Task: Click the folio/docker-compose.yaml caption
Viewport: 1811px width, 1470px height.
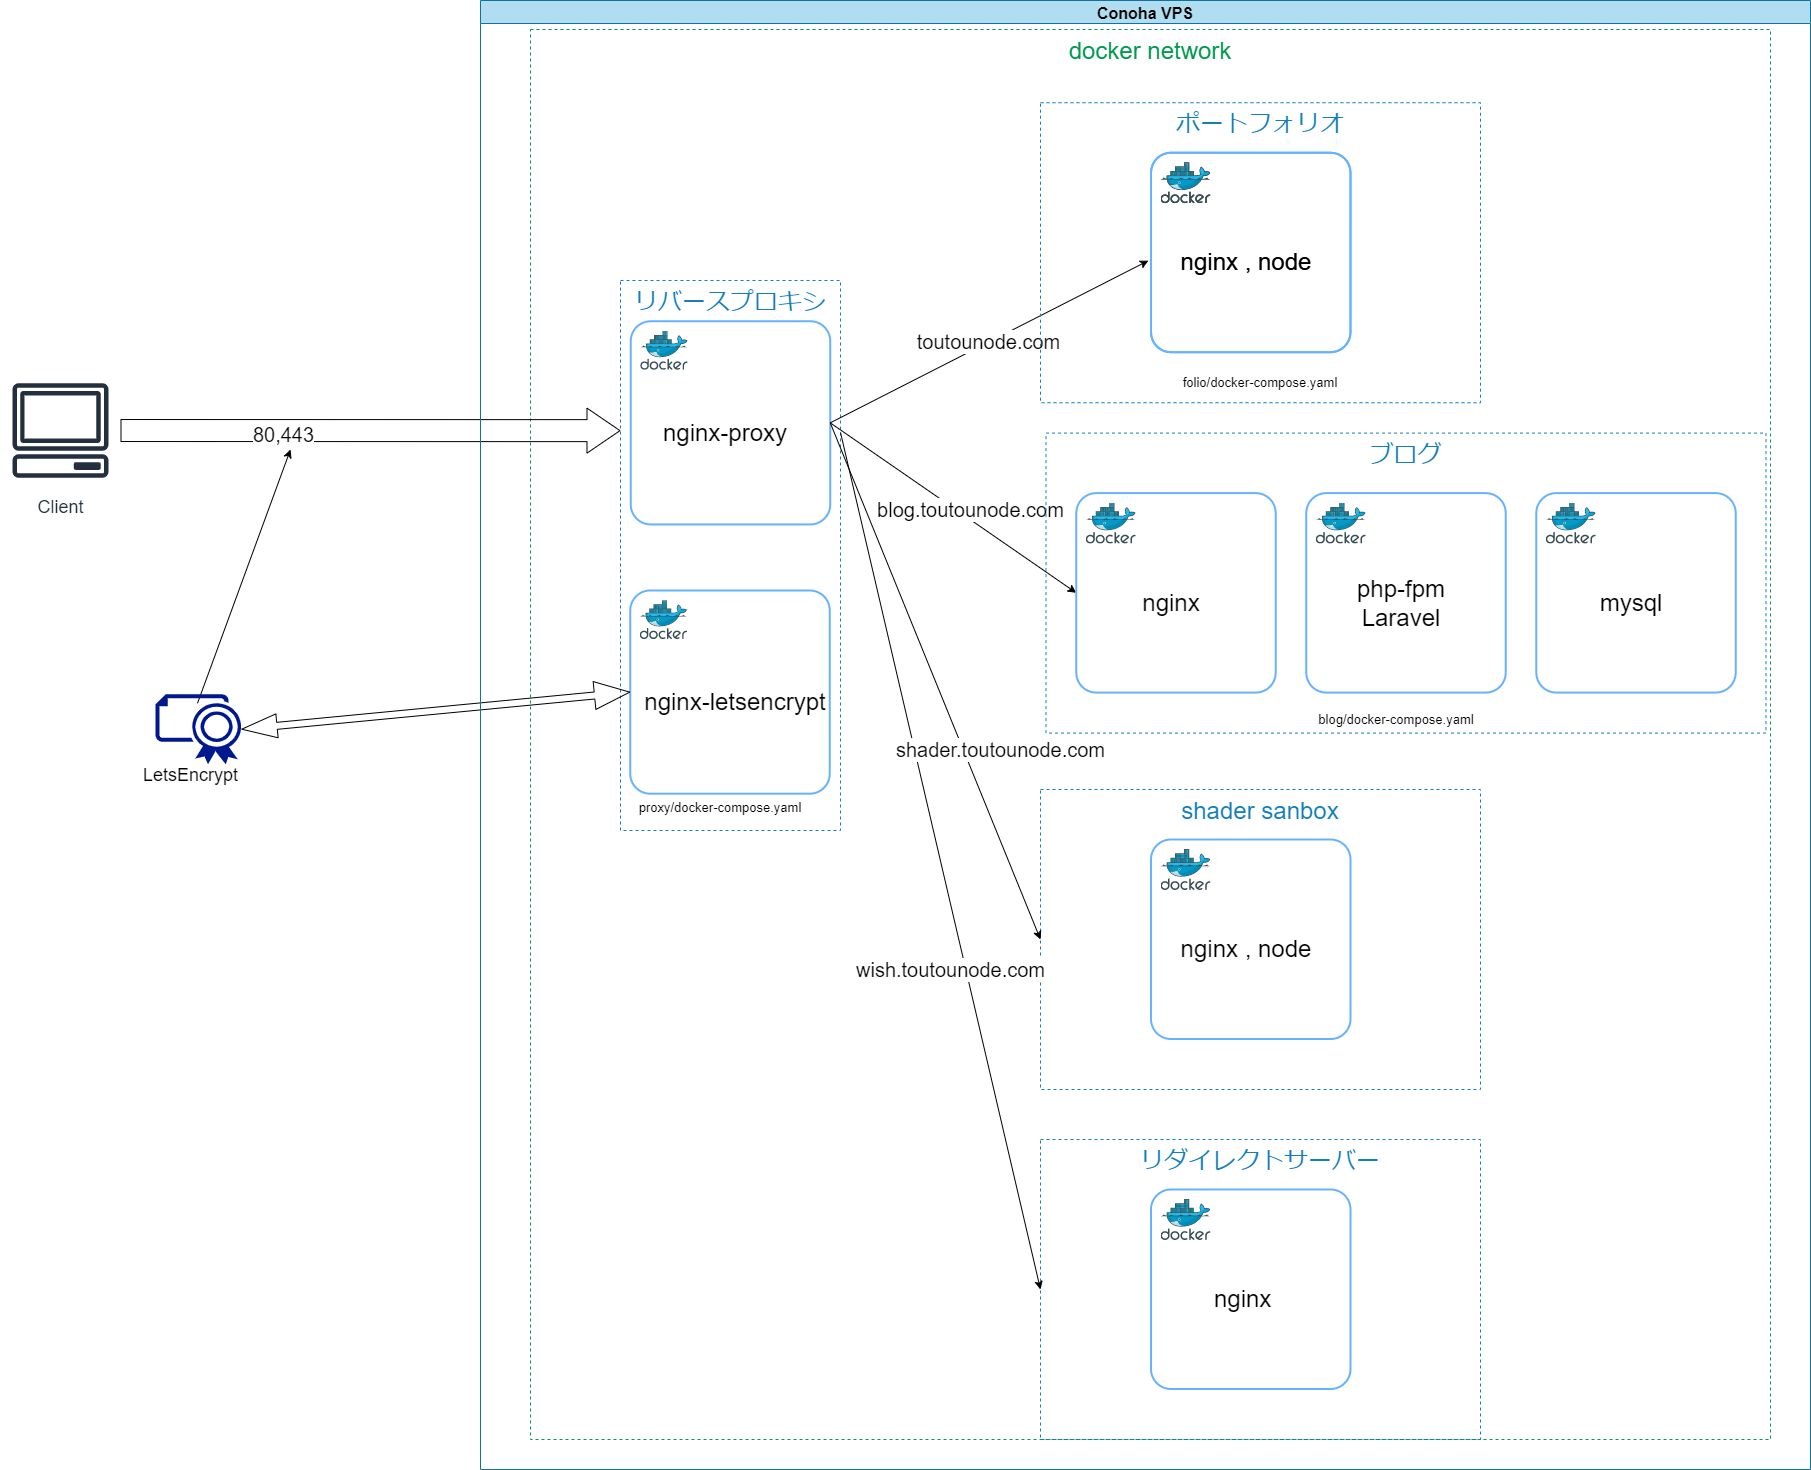Action: pyautogui.click(x=1259, y=383)
